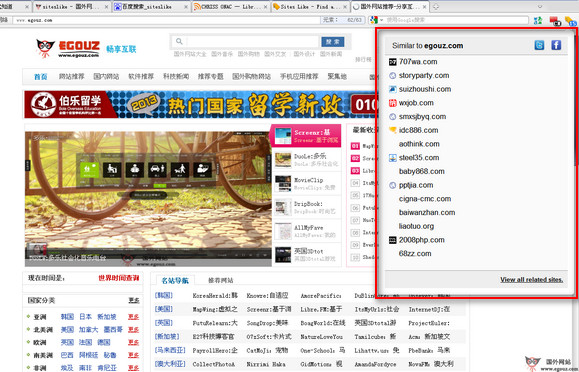Click the Google search box in toolbar
579x372 pixels.
[x=456, y=20]
